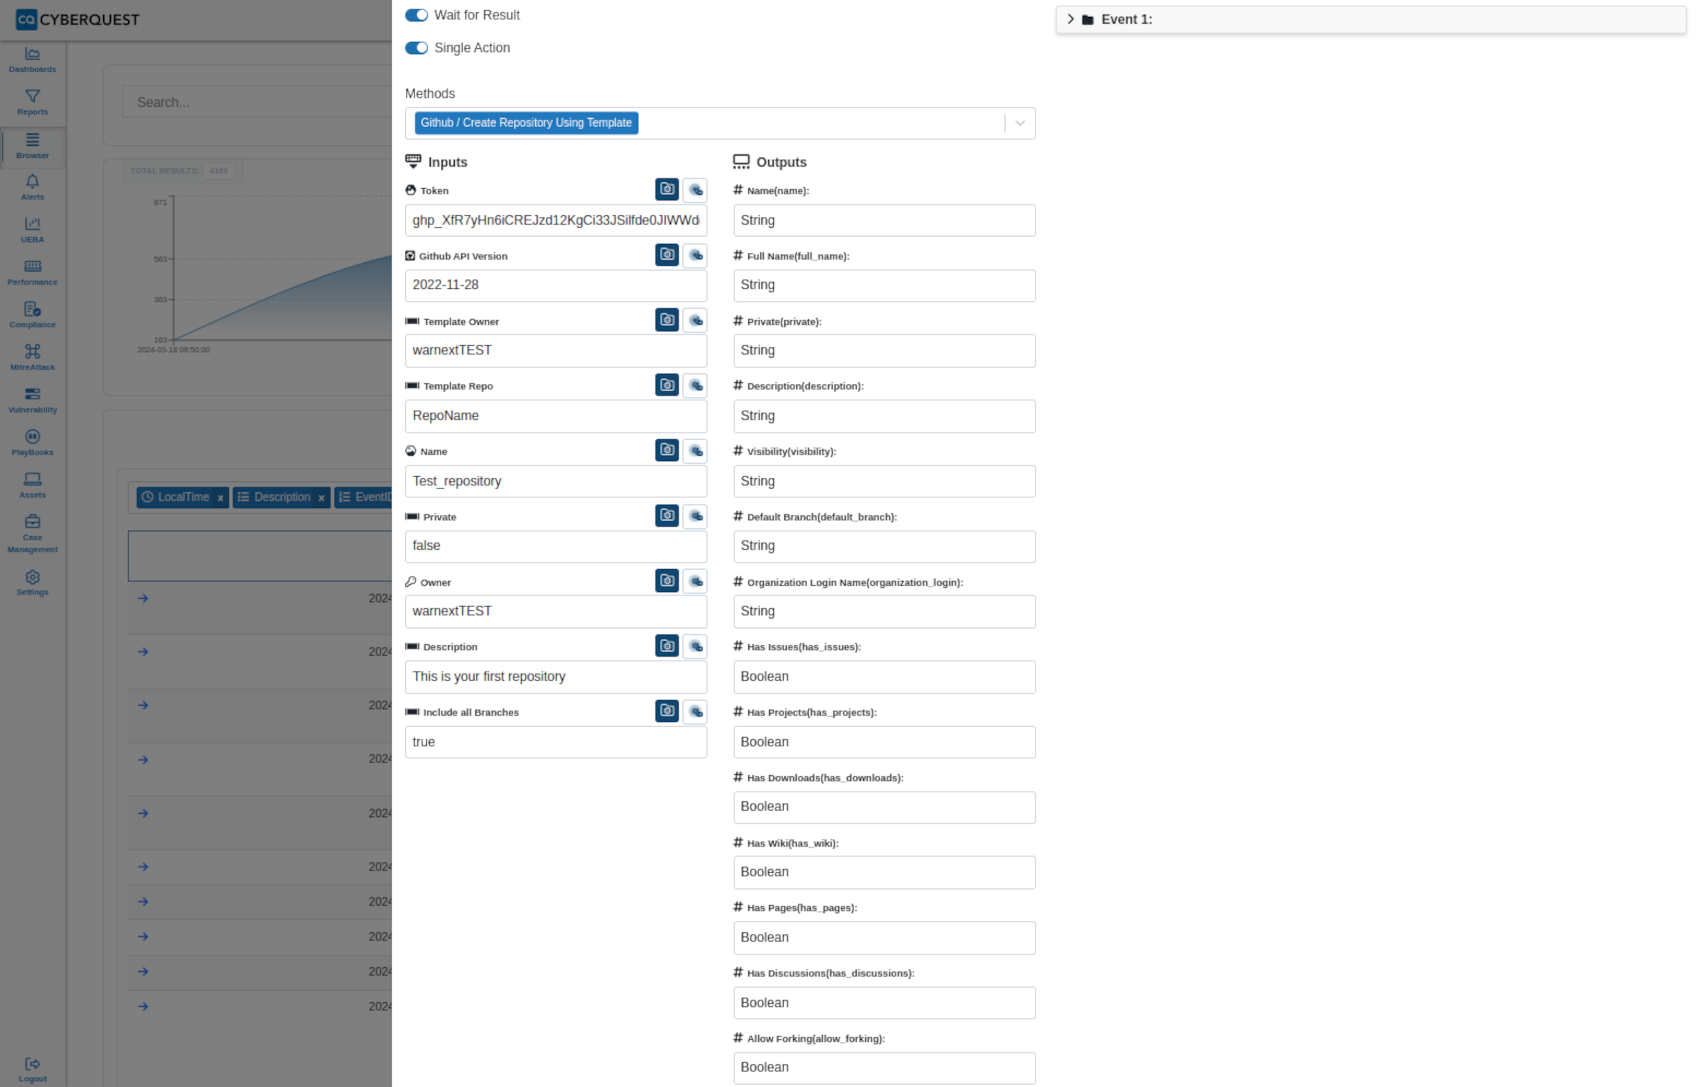Screen dimensions: 1700x1087
Task: Open Dashboards from the sidebar
Action: (x=32, y=60)
